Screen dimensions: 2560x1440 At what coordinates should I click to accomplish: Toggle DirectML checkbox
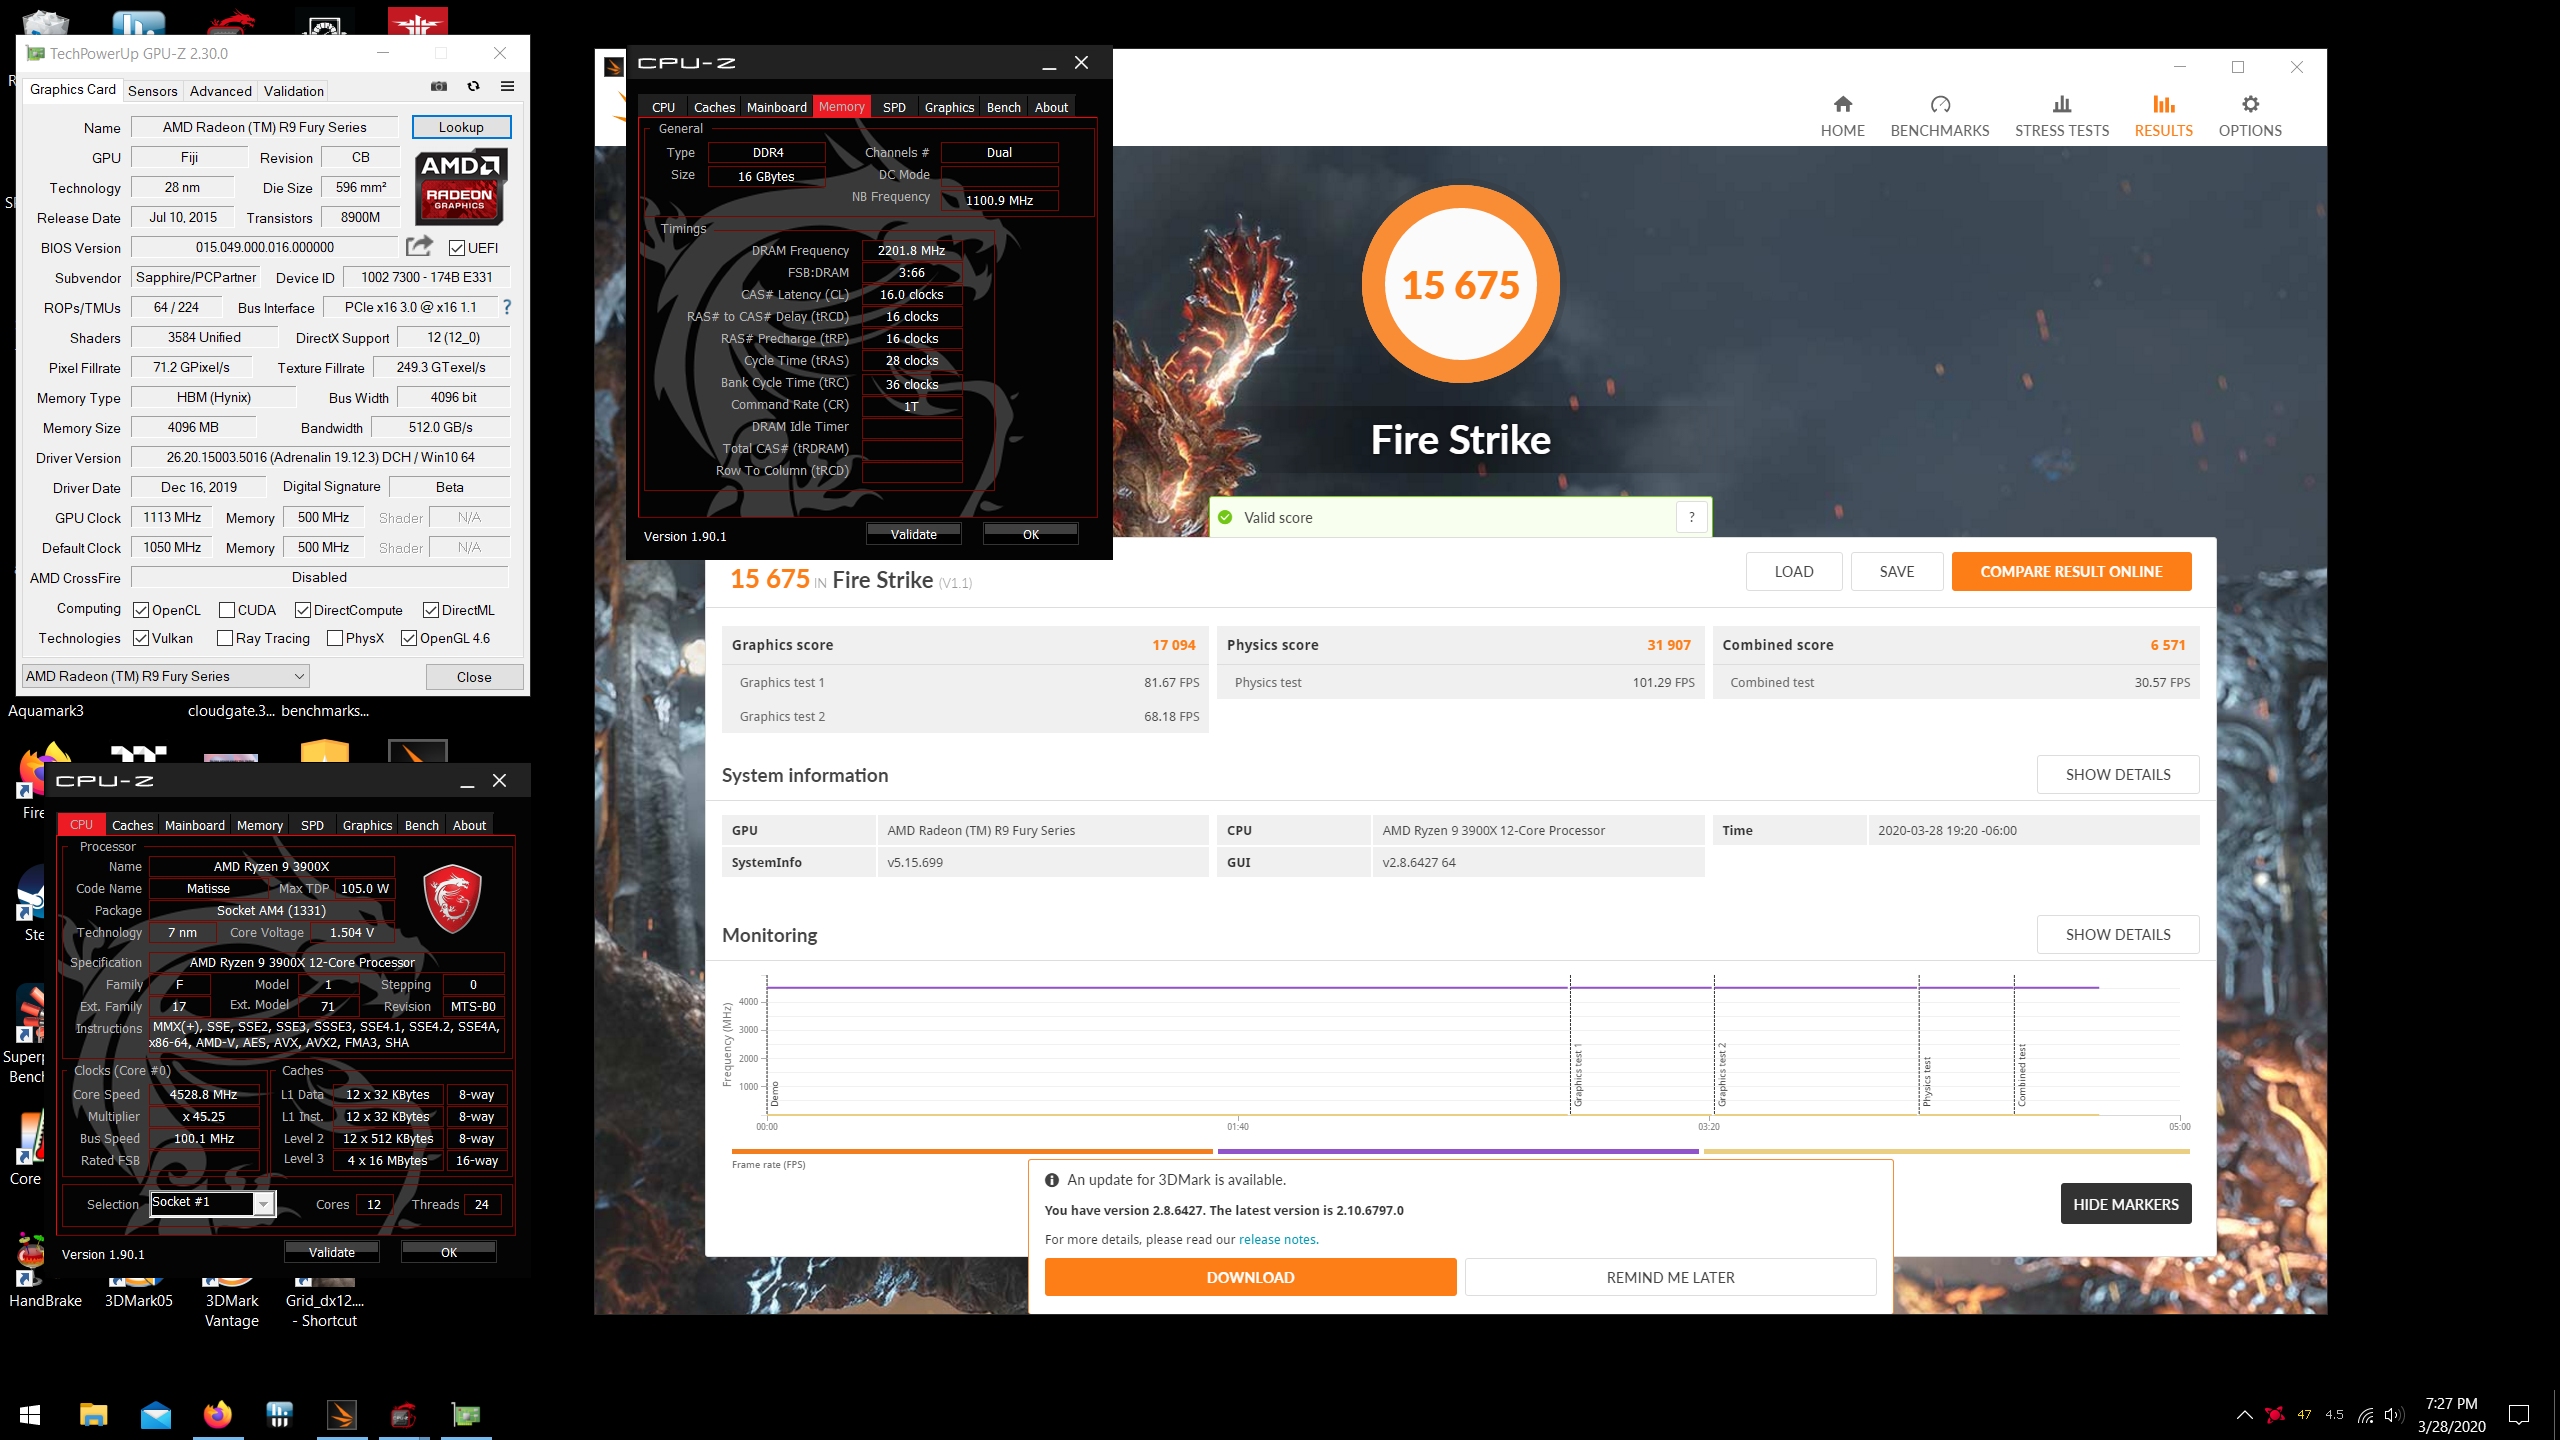pyautogui.click(x=431, y=610)
